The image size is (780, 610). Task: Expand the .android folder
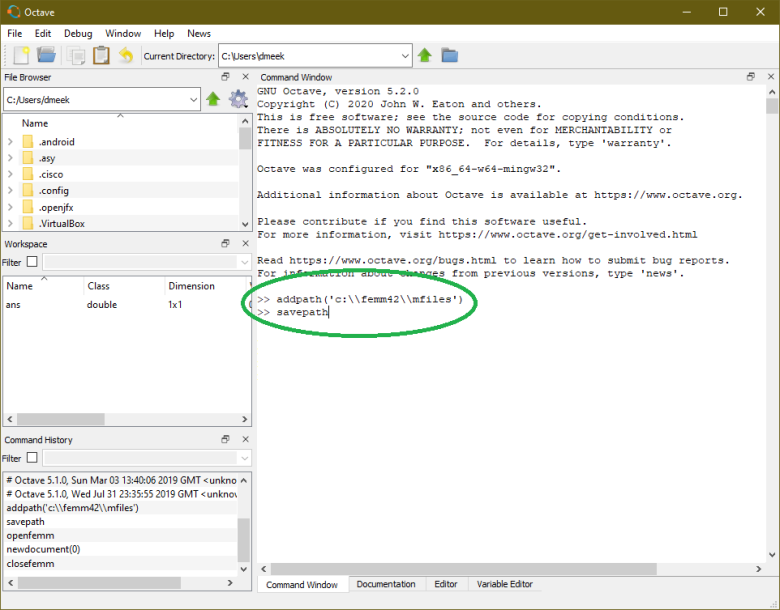point(10,142)
